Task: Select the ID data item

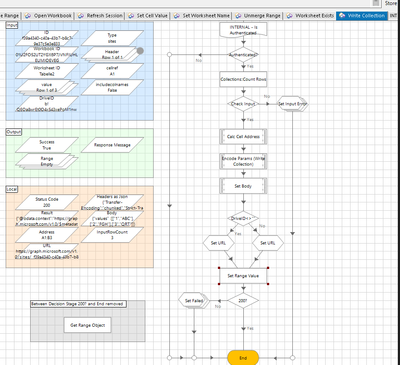Action: pyautogui.click(x=47, y=38)
